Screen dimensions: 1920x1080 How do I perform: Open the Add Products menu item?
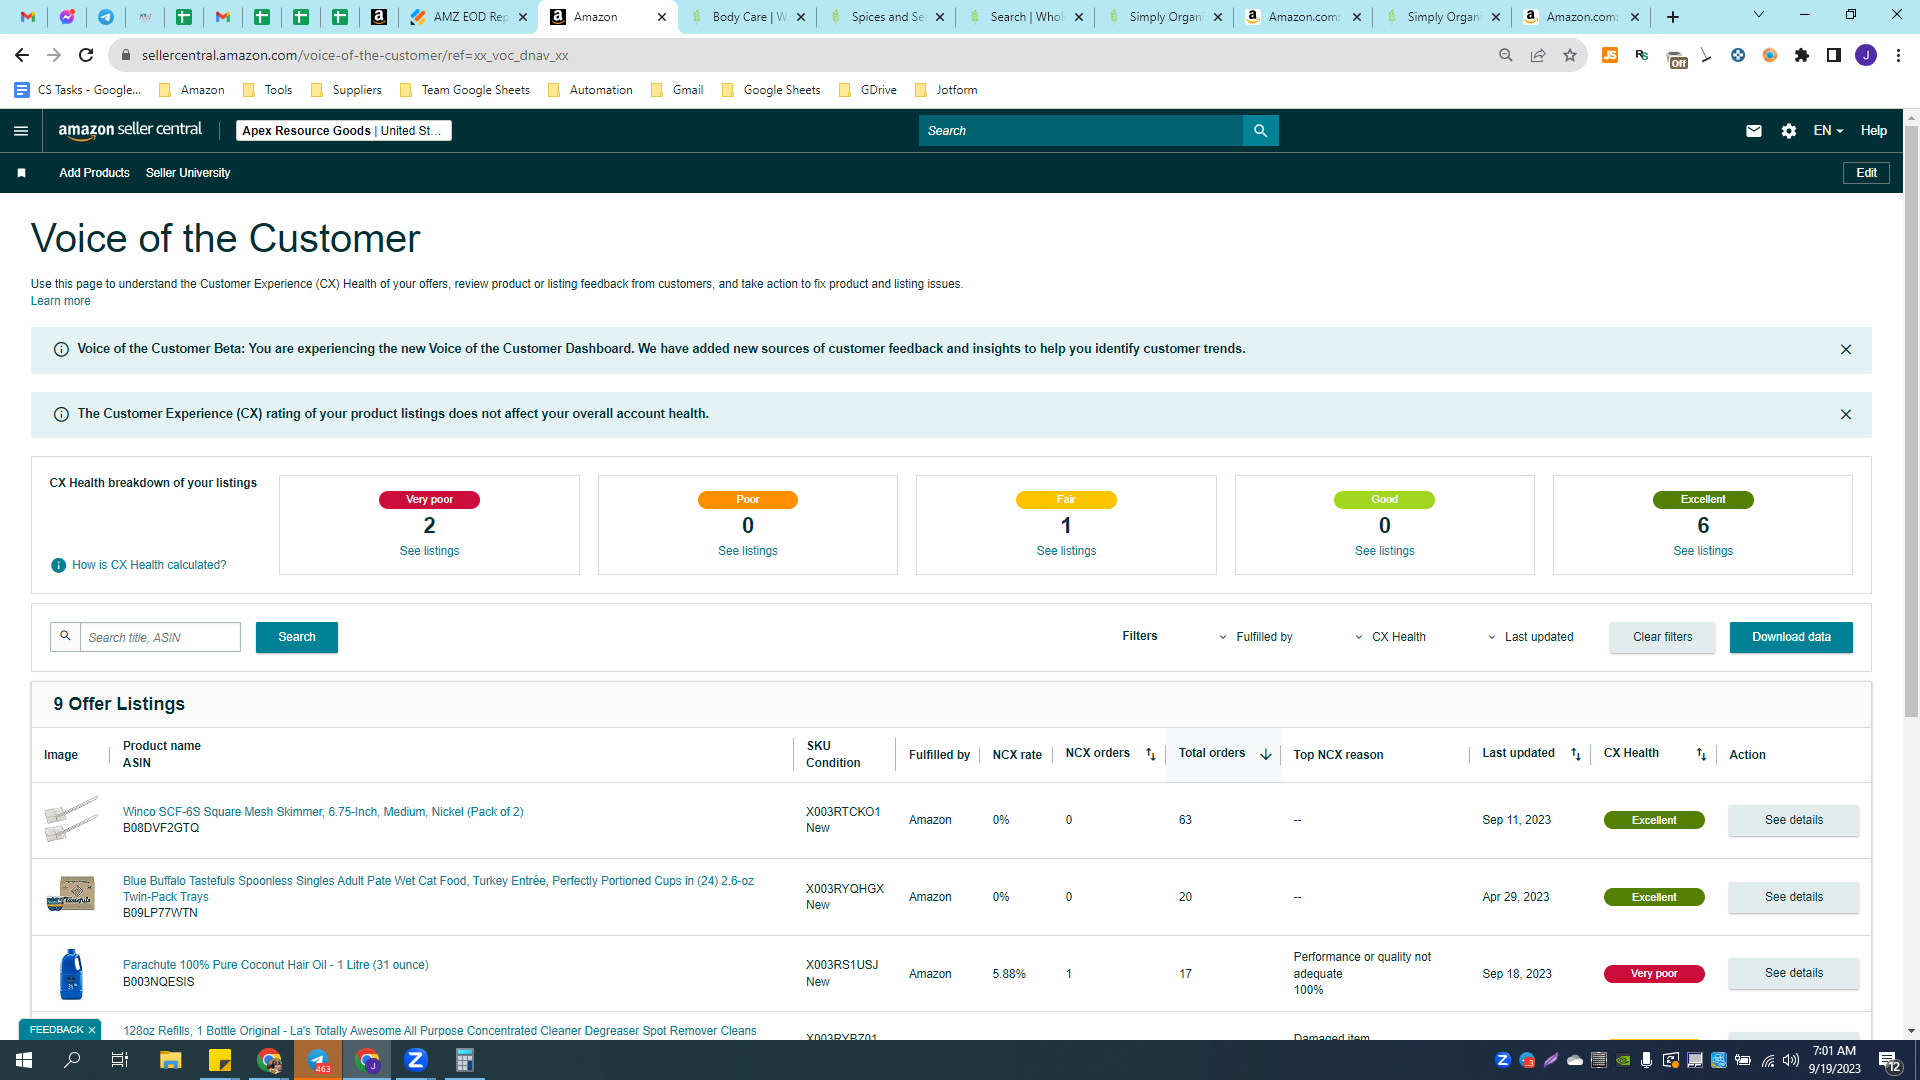coord(94,173)
